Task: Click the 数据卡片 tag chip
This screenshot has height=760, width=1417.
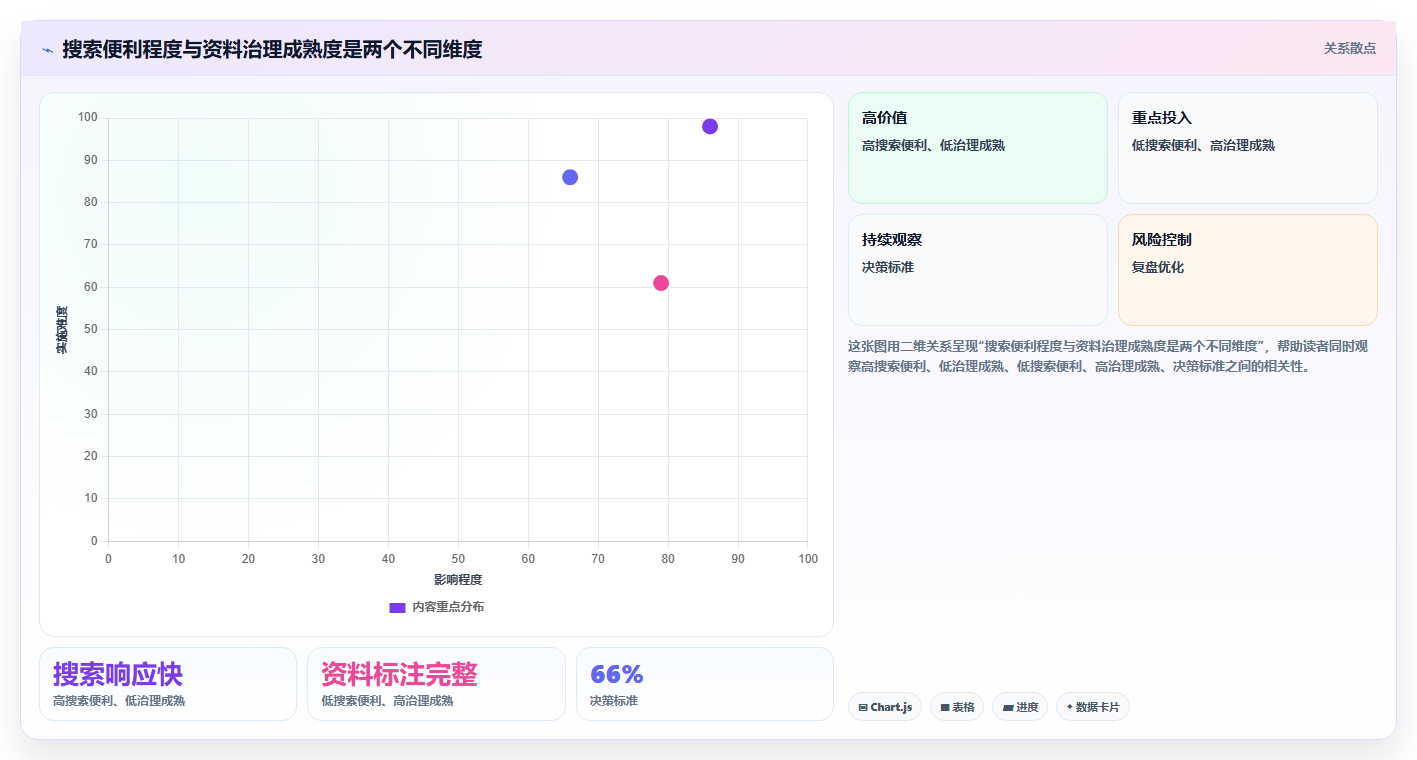Action: [1093, 707]
